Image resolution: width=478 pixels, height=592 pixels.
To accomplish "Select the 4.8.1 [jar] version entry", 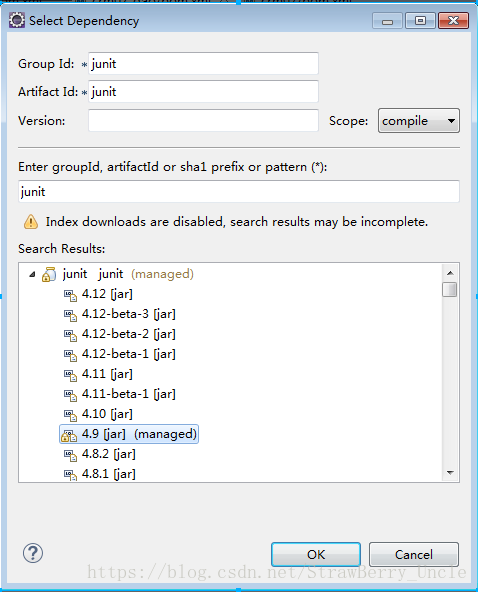I will point(109,474).
